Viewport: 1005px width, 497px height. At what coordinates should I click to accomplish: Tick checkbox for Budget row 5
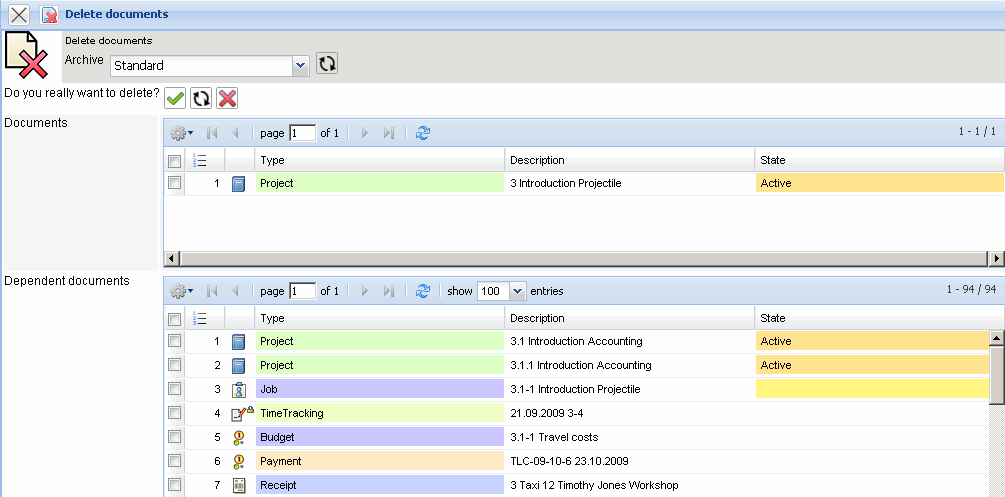click(x=175, y=437)
